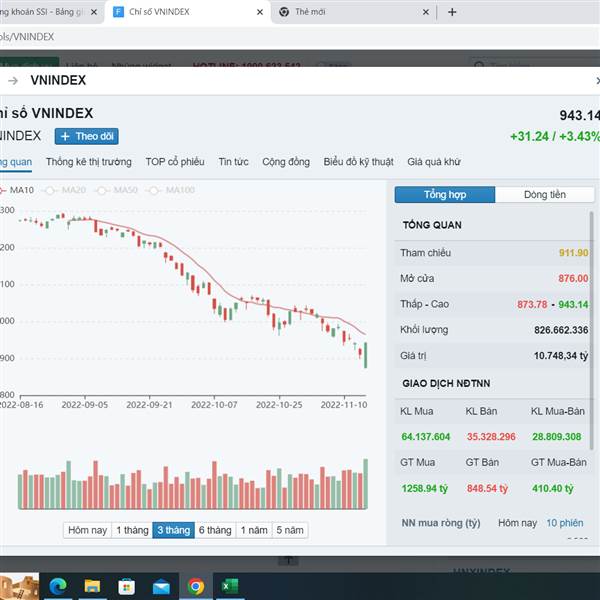The image size is (600, 600).
Task: Open Microsoft Edge from the taskbar
Action: coord(58,586)
